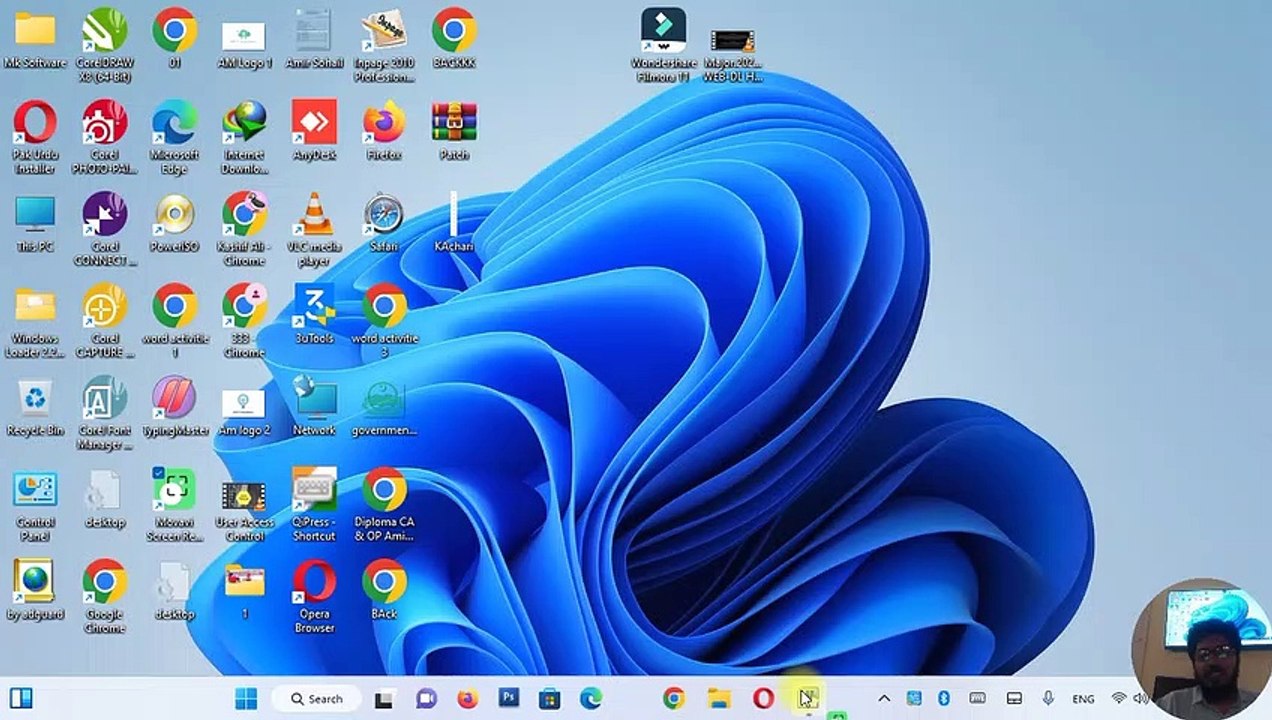1272x720 pixels.
Task: Open Wi-Fi network quick settings
Action: 1118,699
